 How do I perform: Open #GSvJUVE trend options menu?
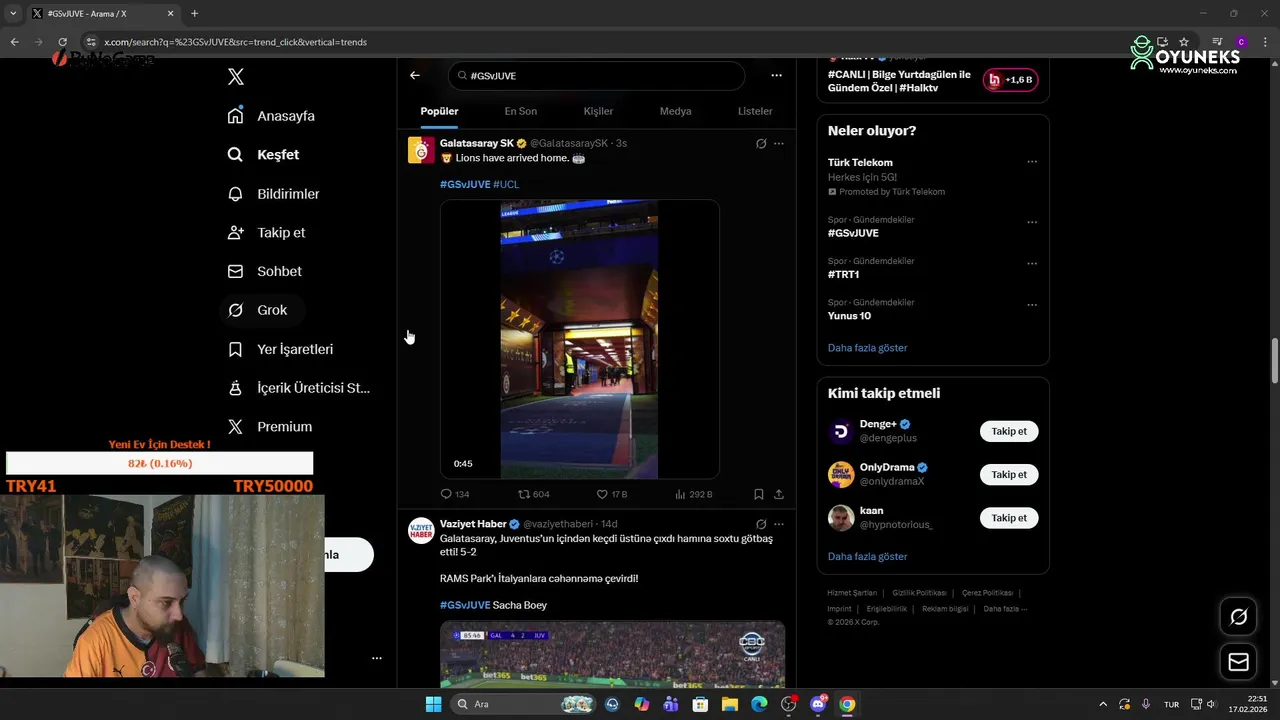pos(1032,222)
